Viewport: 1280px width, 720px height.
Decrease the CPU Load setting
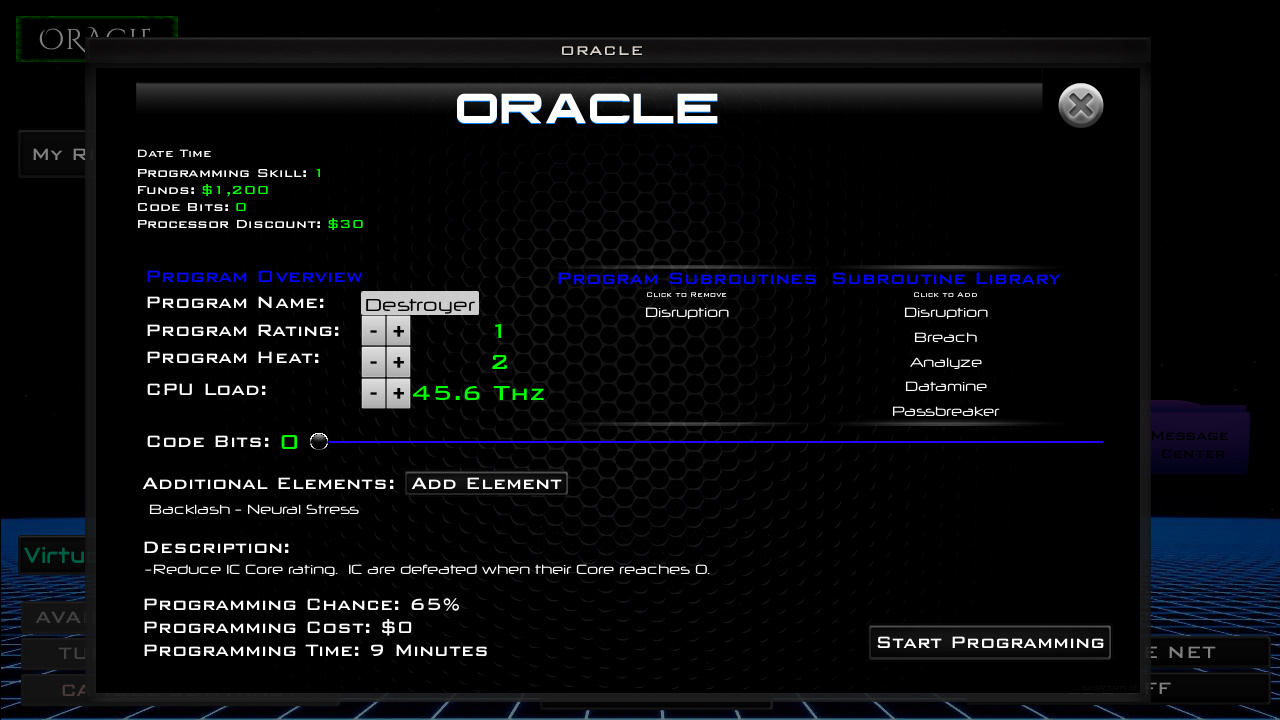372,393
